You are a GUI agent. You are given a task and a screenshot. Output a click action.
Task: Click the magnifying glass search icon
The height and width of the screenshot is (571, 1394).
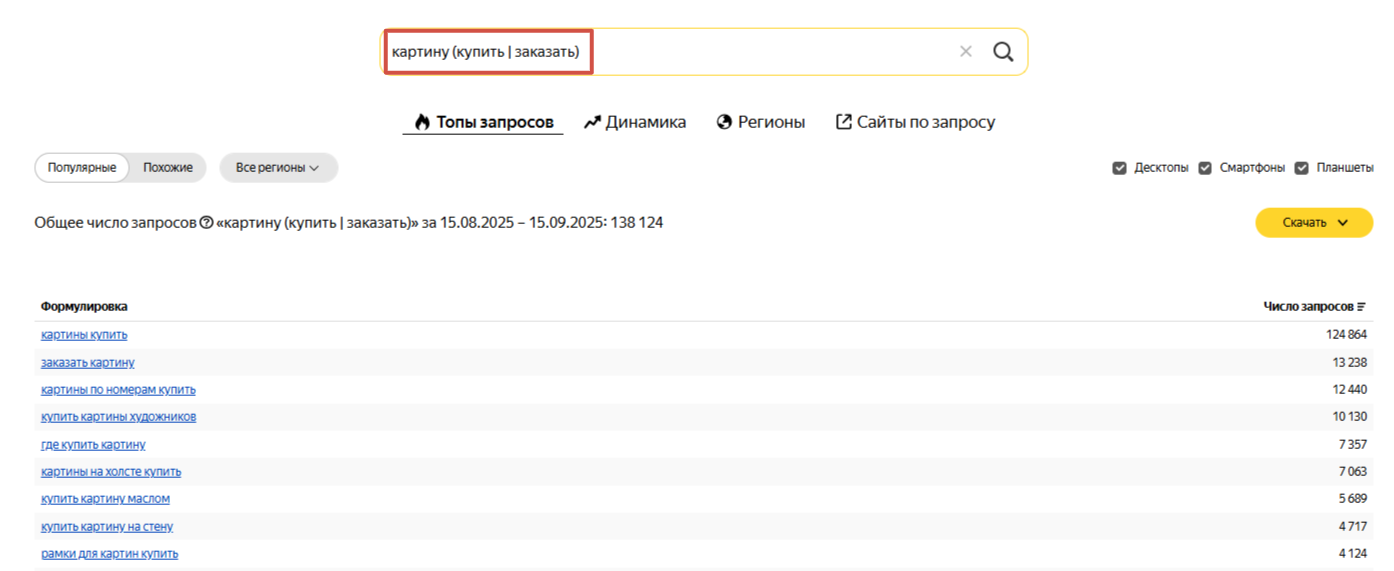(1003, 52)
